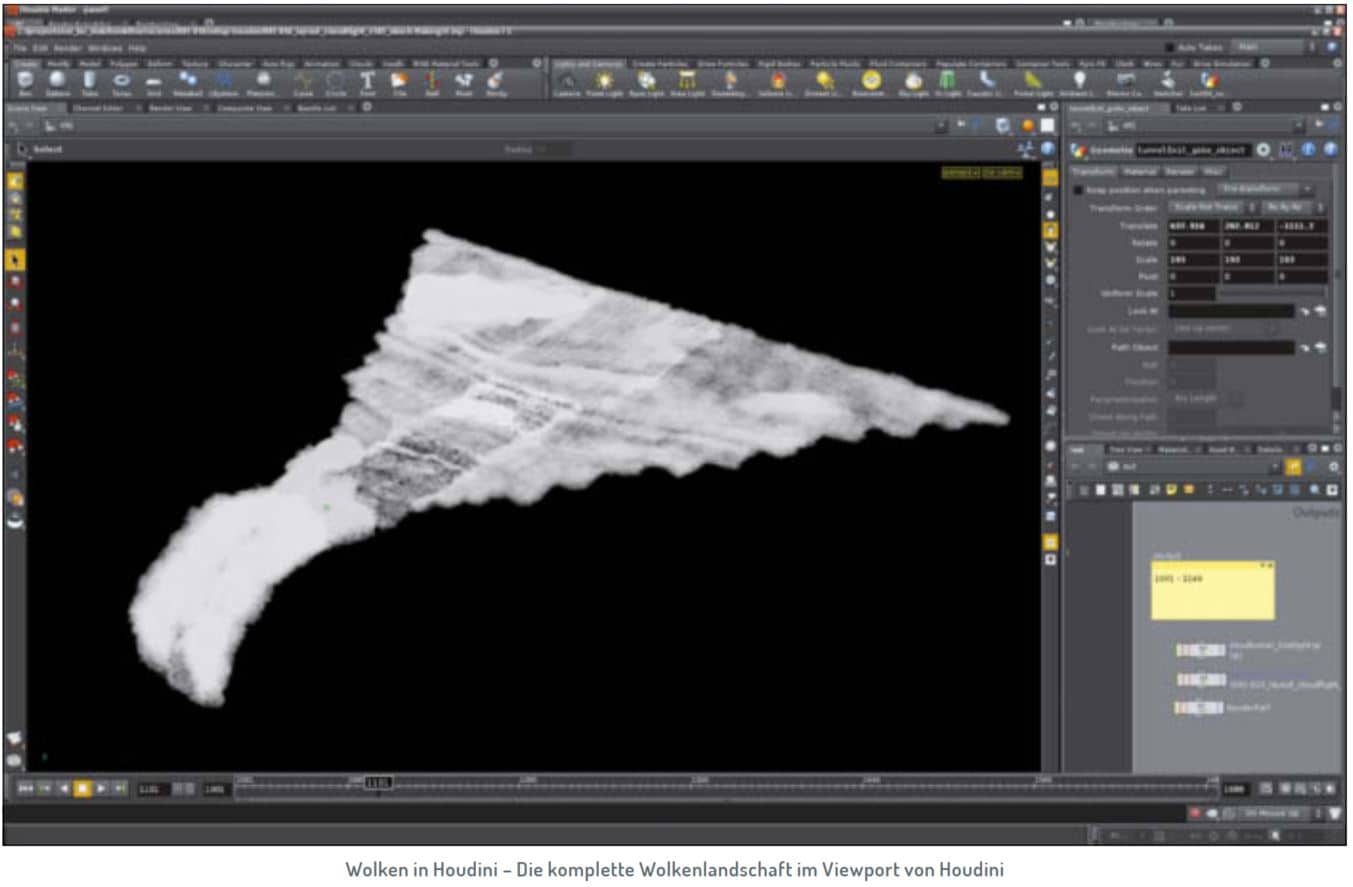The height and width of the screenshot is (887, 1353).
Task: Add a Sky Light from the shelf
Action: tap(911, 80)
